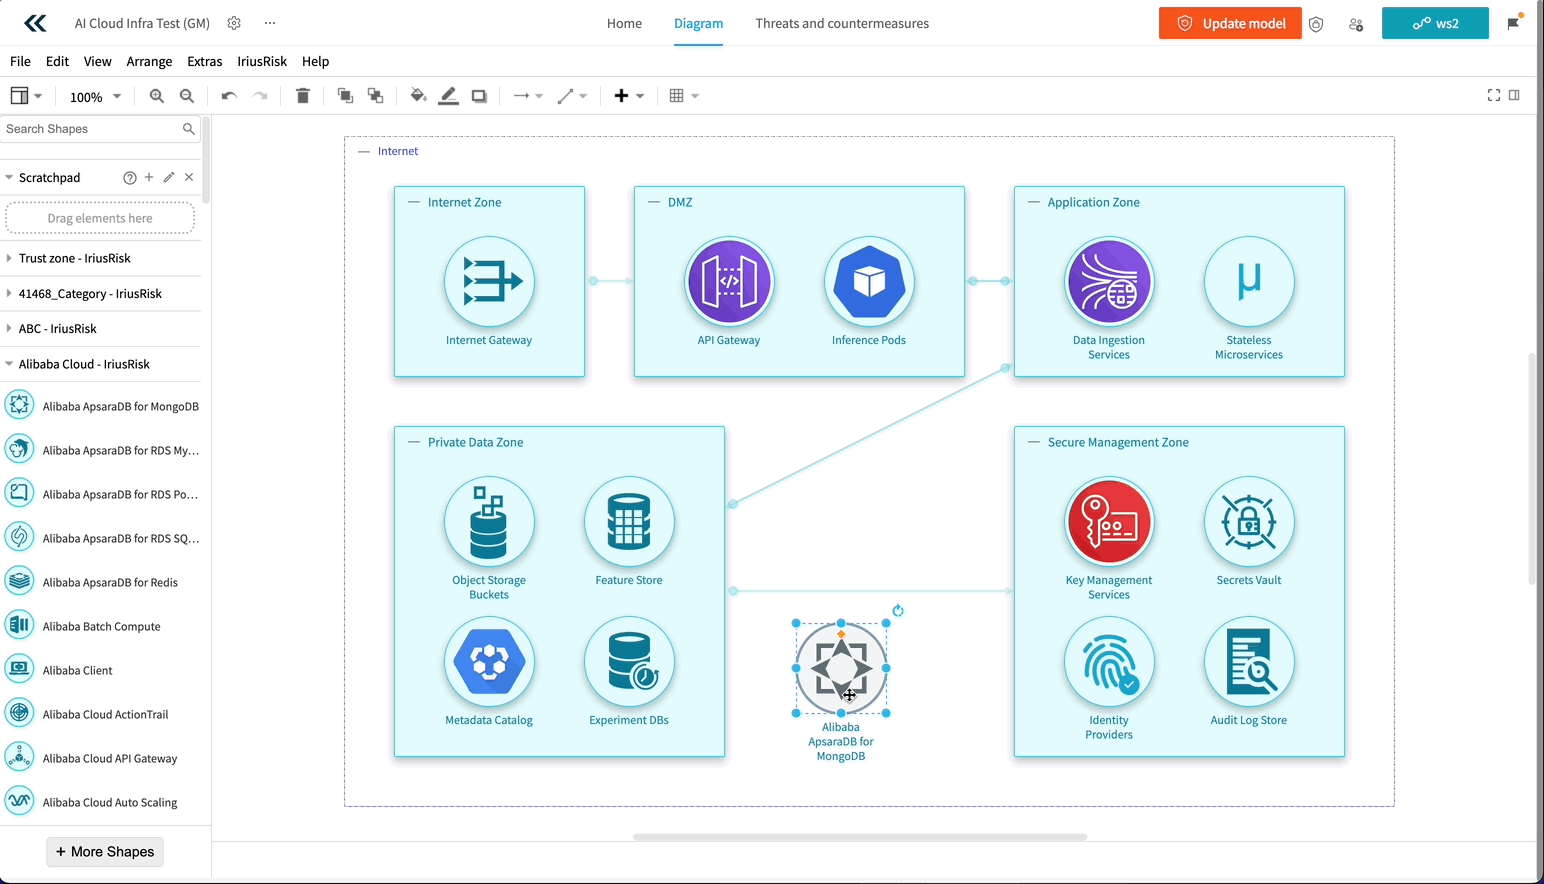Click rotate handle of the selected MongoDB shape
The height and width of the screenshot is (884, 1544).
point(898,610)
